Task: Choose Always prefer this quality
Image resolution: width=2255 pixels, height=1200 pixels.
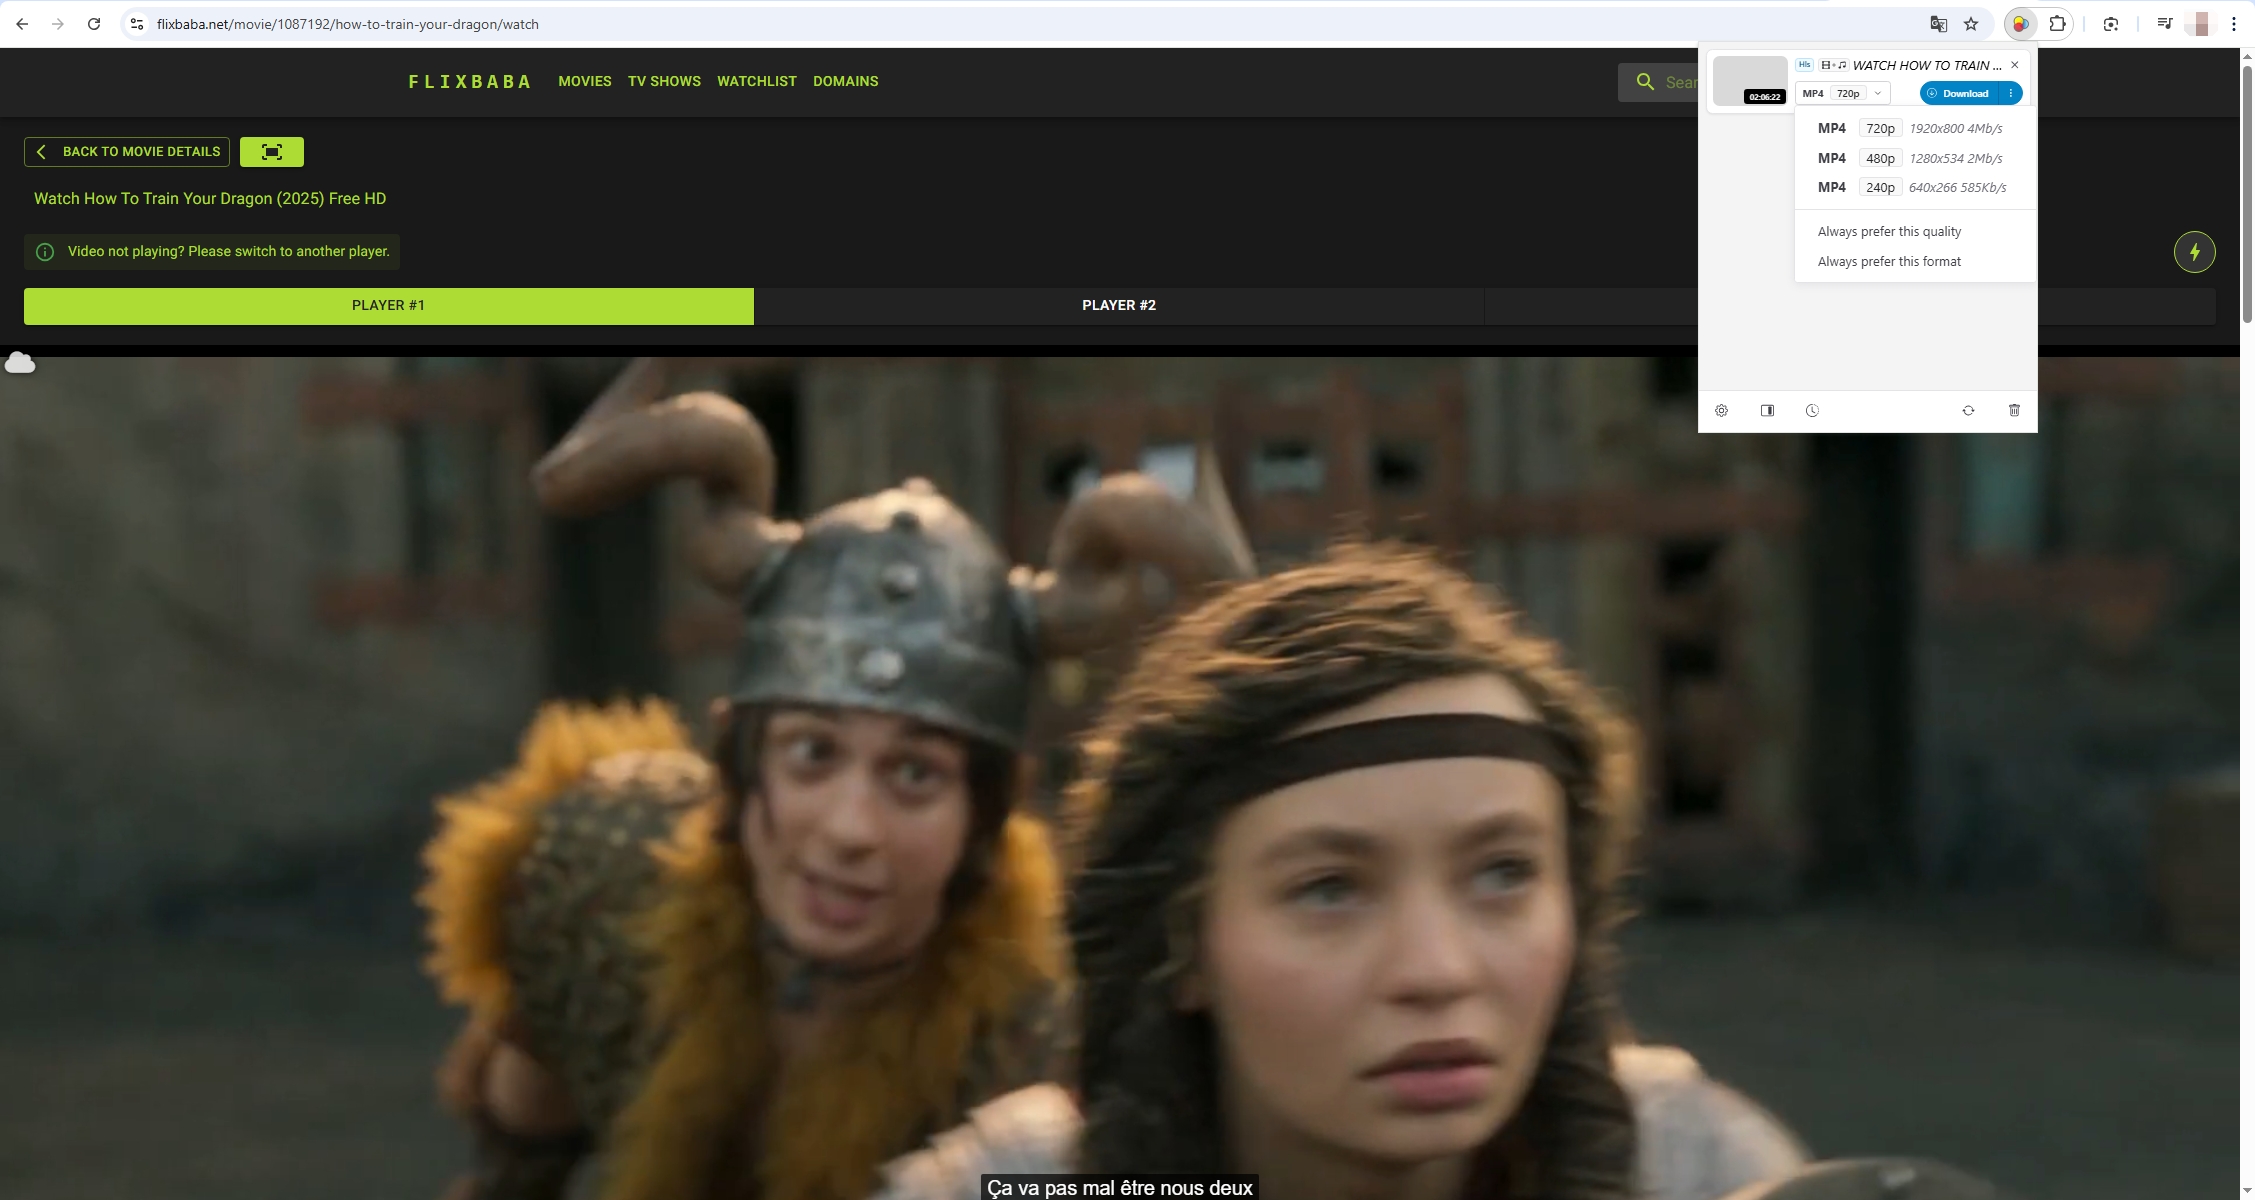Action: (x=1888, y=232)
